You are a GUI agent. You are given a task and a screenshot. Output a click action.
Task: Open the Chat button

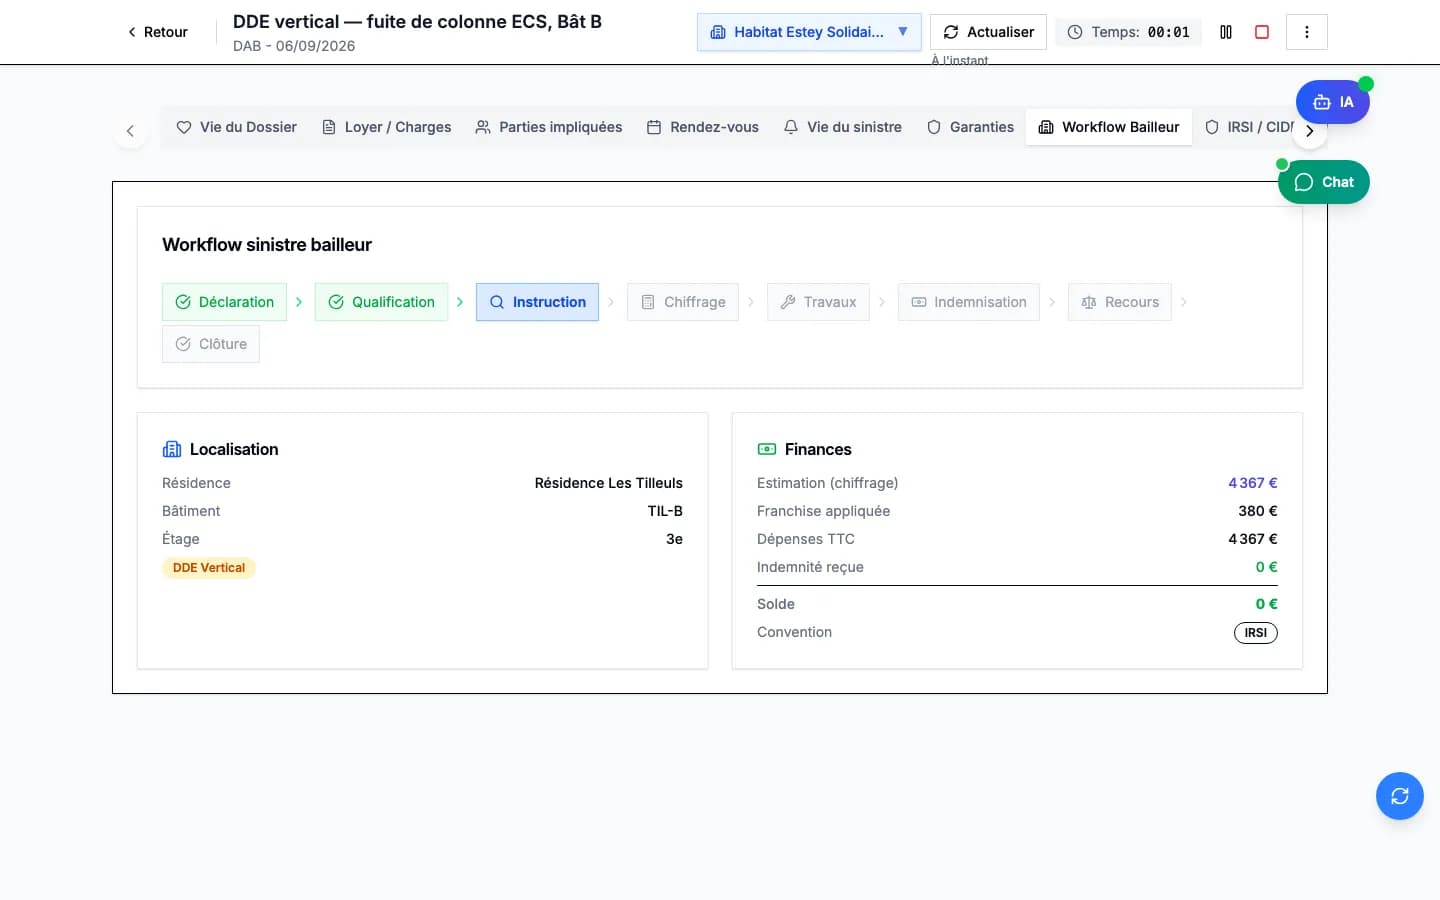coord(1324,182)
